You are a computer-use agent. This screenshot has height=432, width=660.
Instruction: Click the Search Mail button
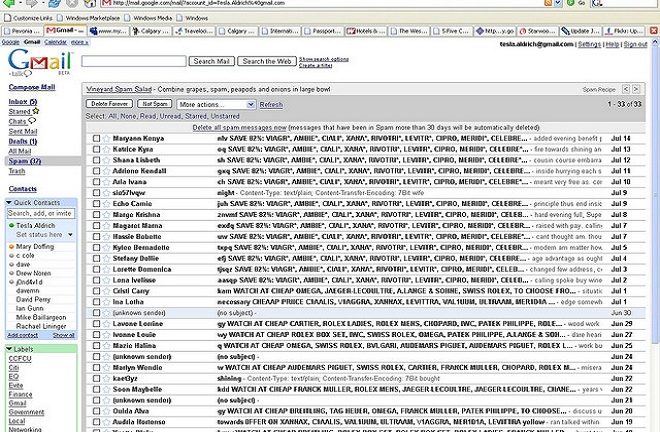[211, 61]
